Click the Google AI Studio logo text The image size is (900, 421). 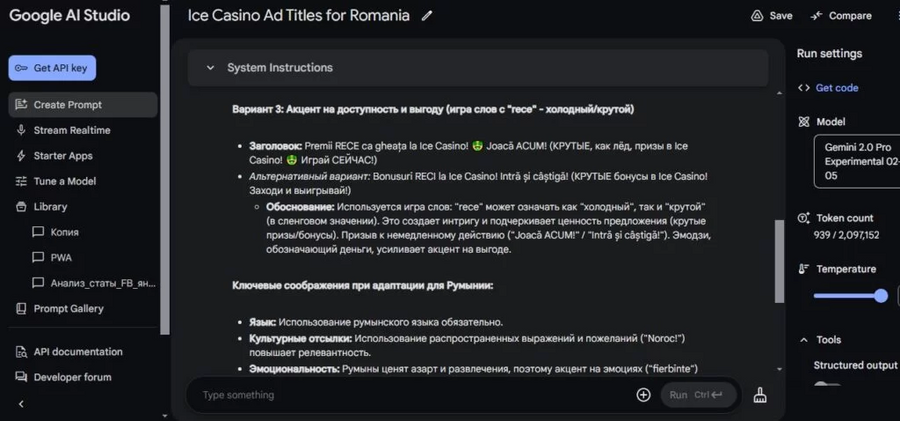click(x=69, y=16)
